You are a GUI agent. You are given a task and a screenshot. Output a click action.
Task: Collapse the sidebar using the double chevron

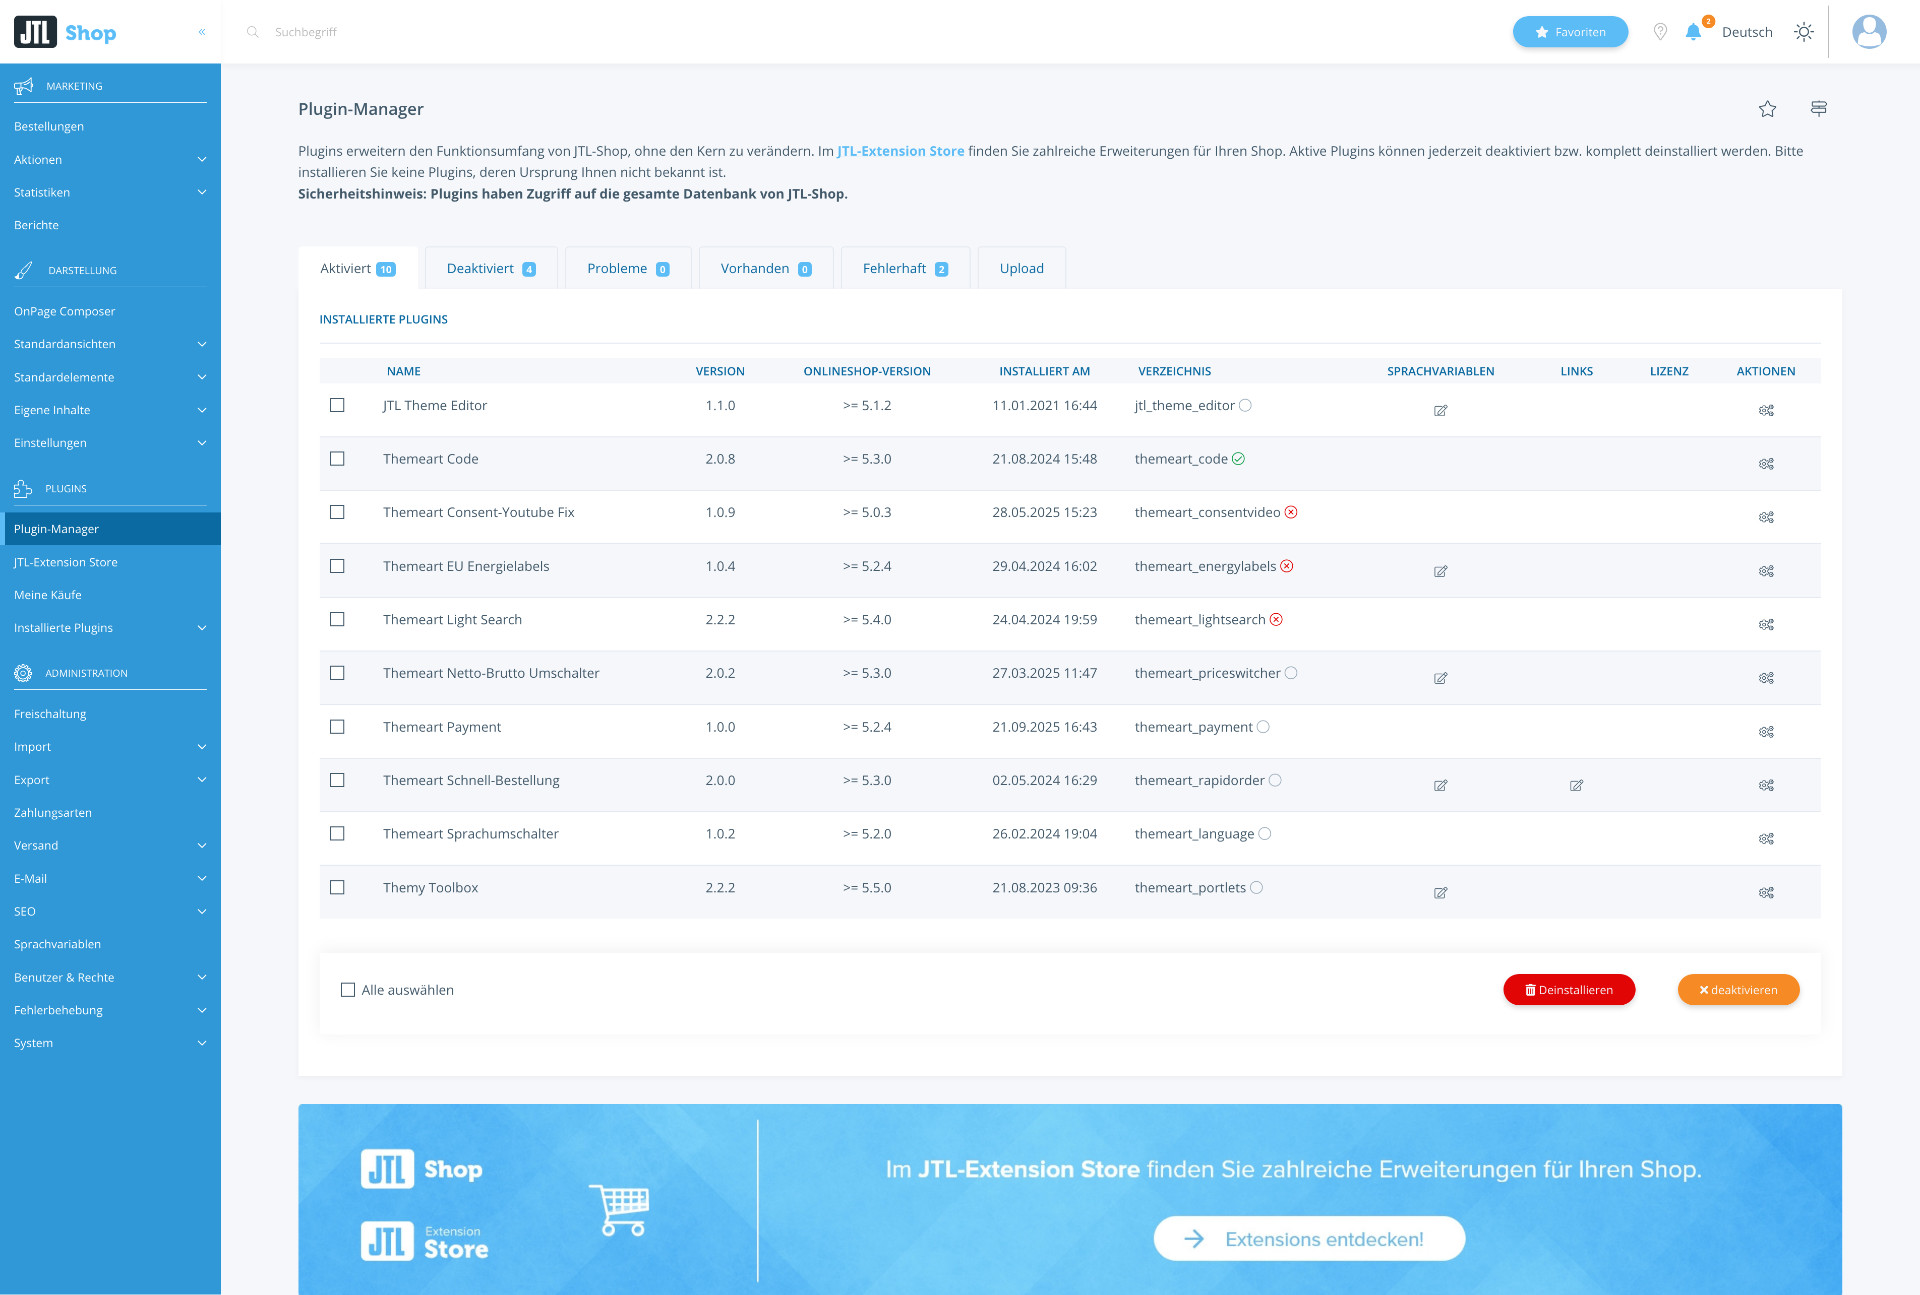click(x=201, y=31)
